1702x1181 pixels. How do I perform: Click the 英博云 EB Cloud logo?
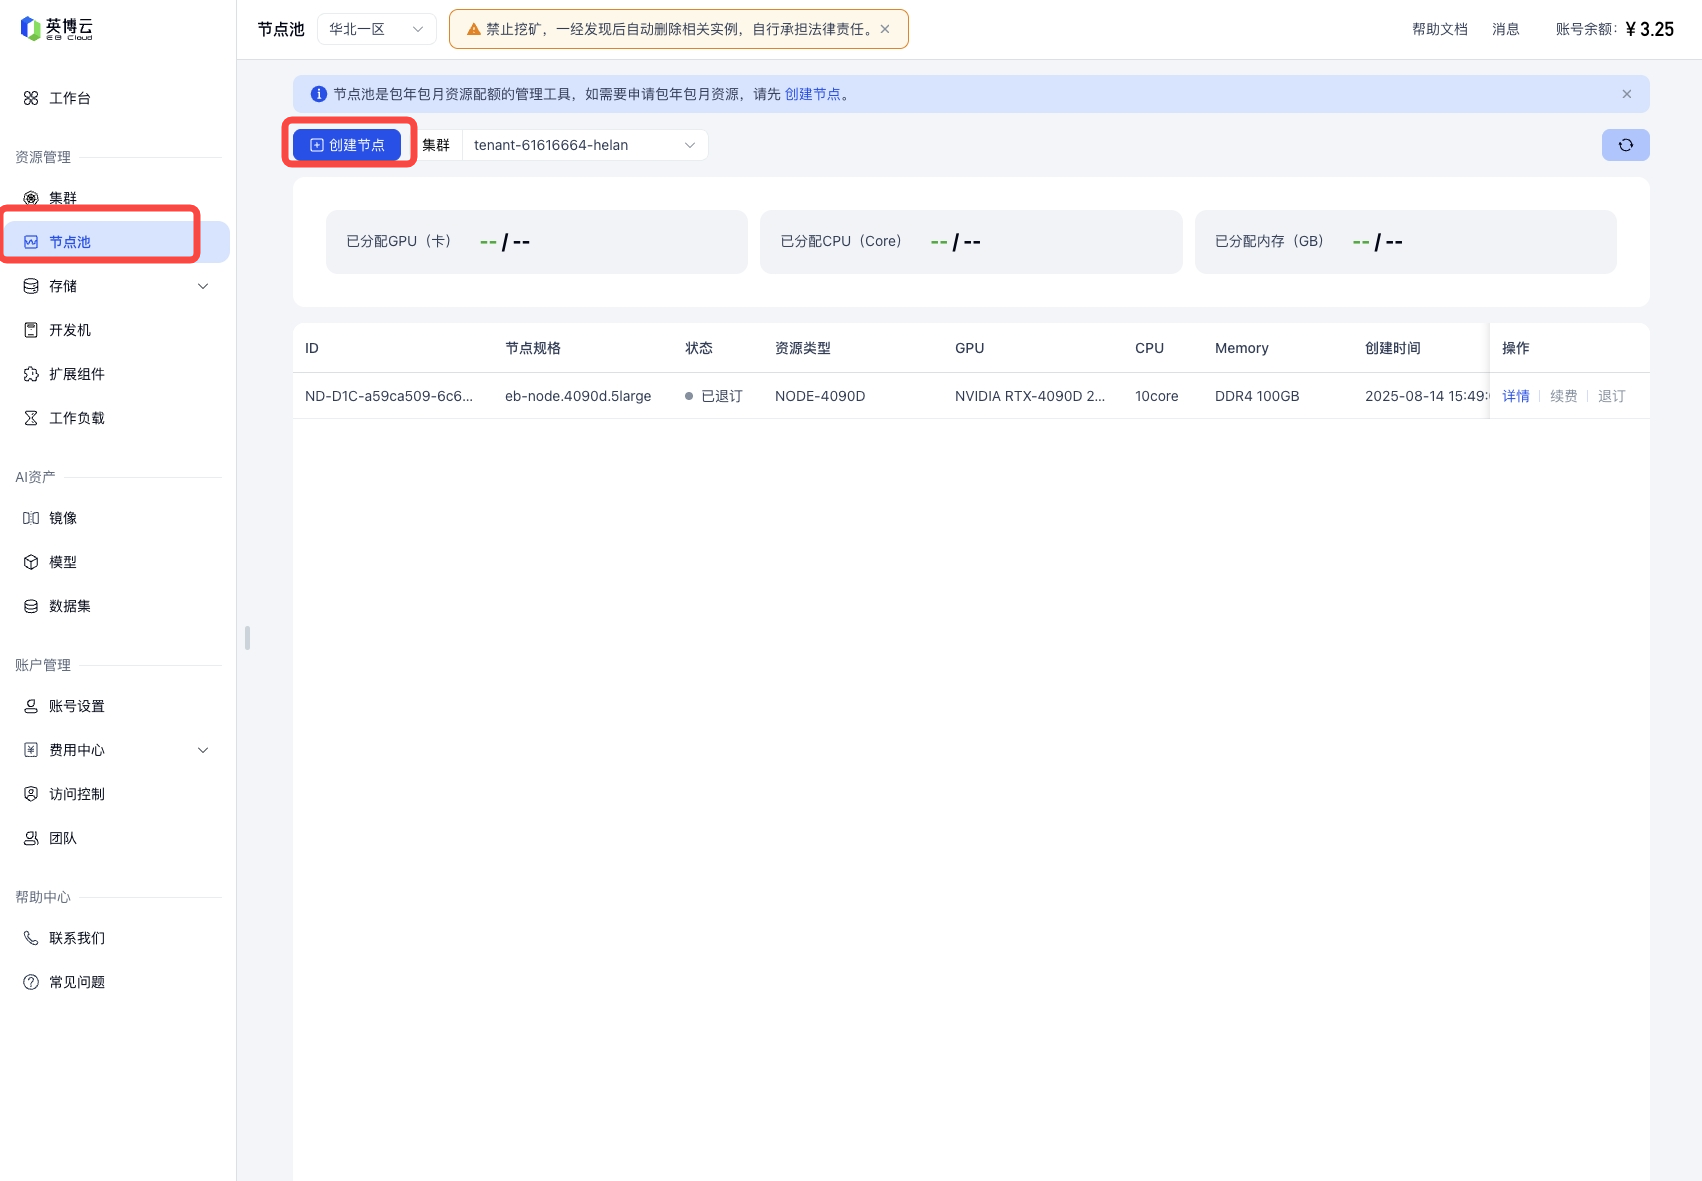pyautogui.click(x=57, y=29)
